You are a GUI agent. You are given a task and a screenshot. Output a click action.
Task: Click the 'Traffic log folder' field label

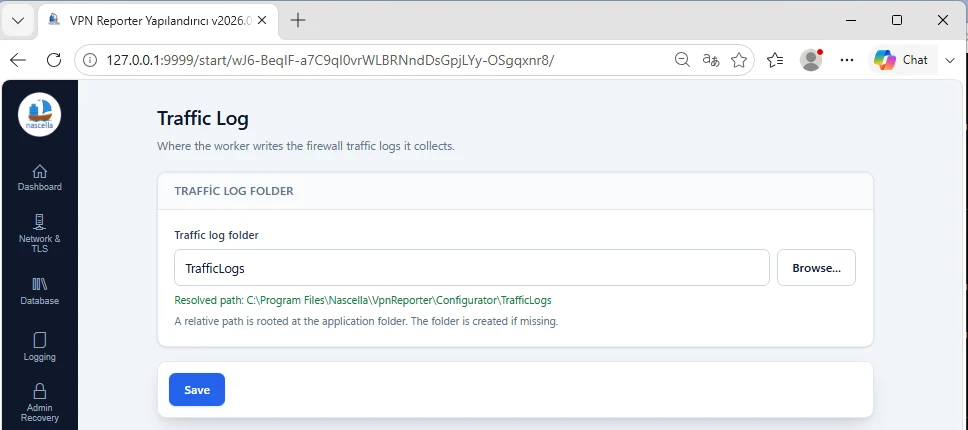(216, 235)
